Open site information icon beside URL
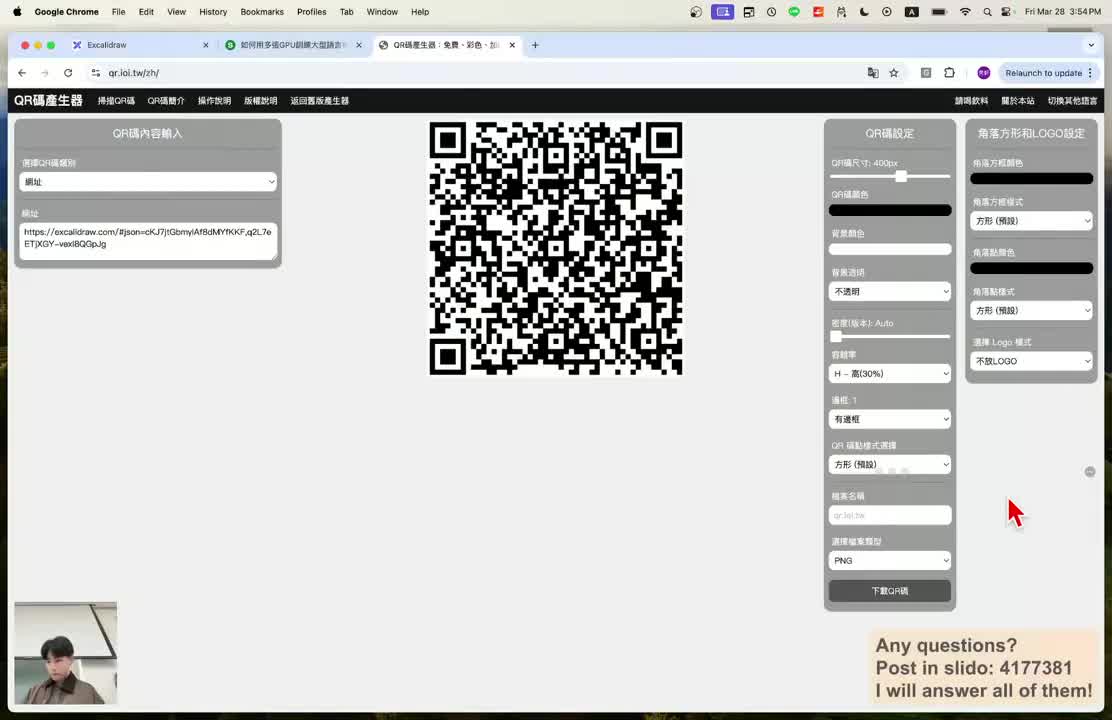This screenshot has width=1112, height=720. pos(96,73)
